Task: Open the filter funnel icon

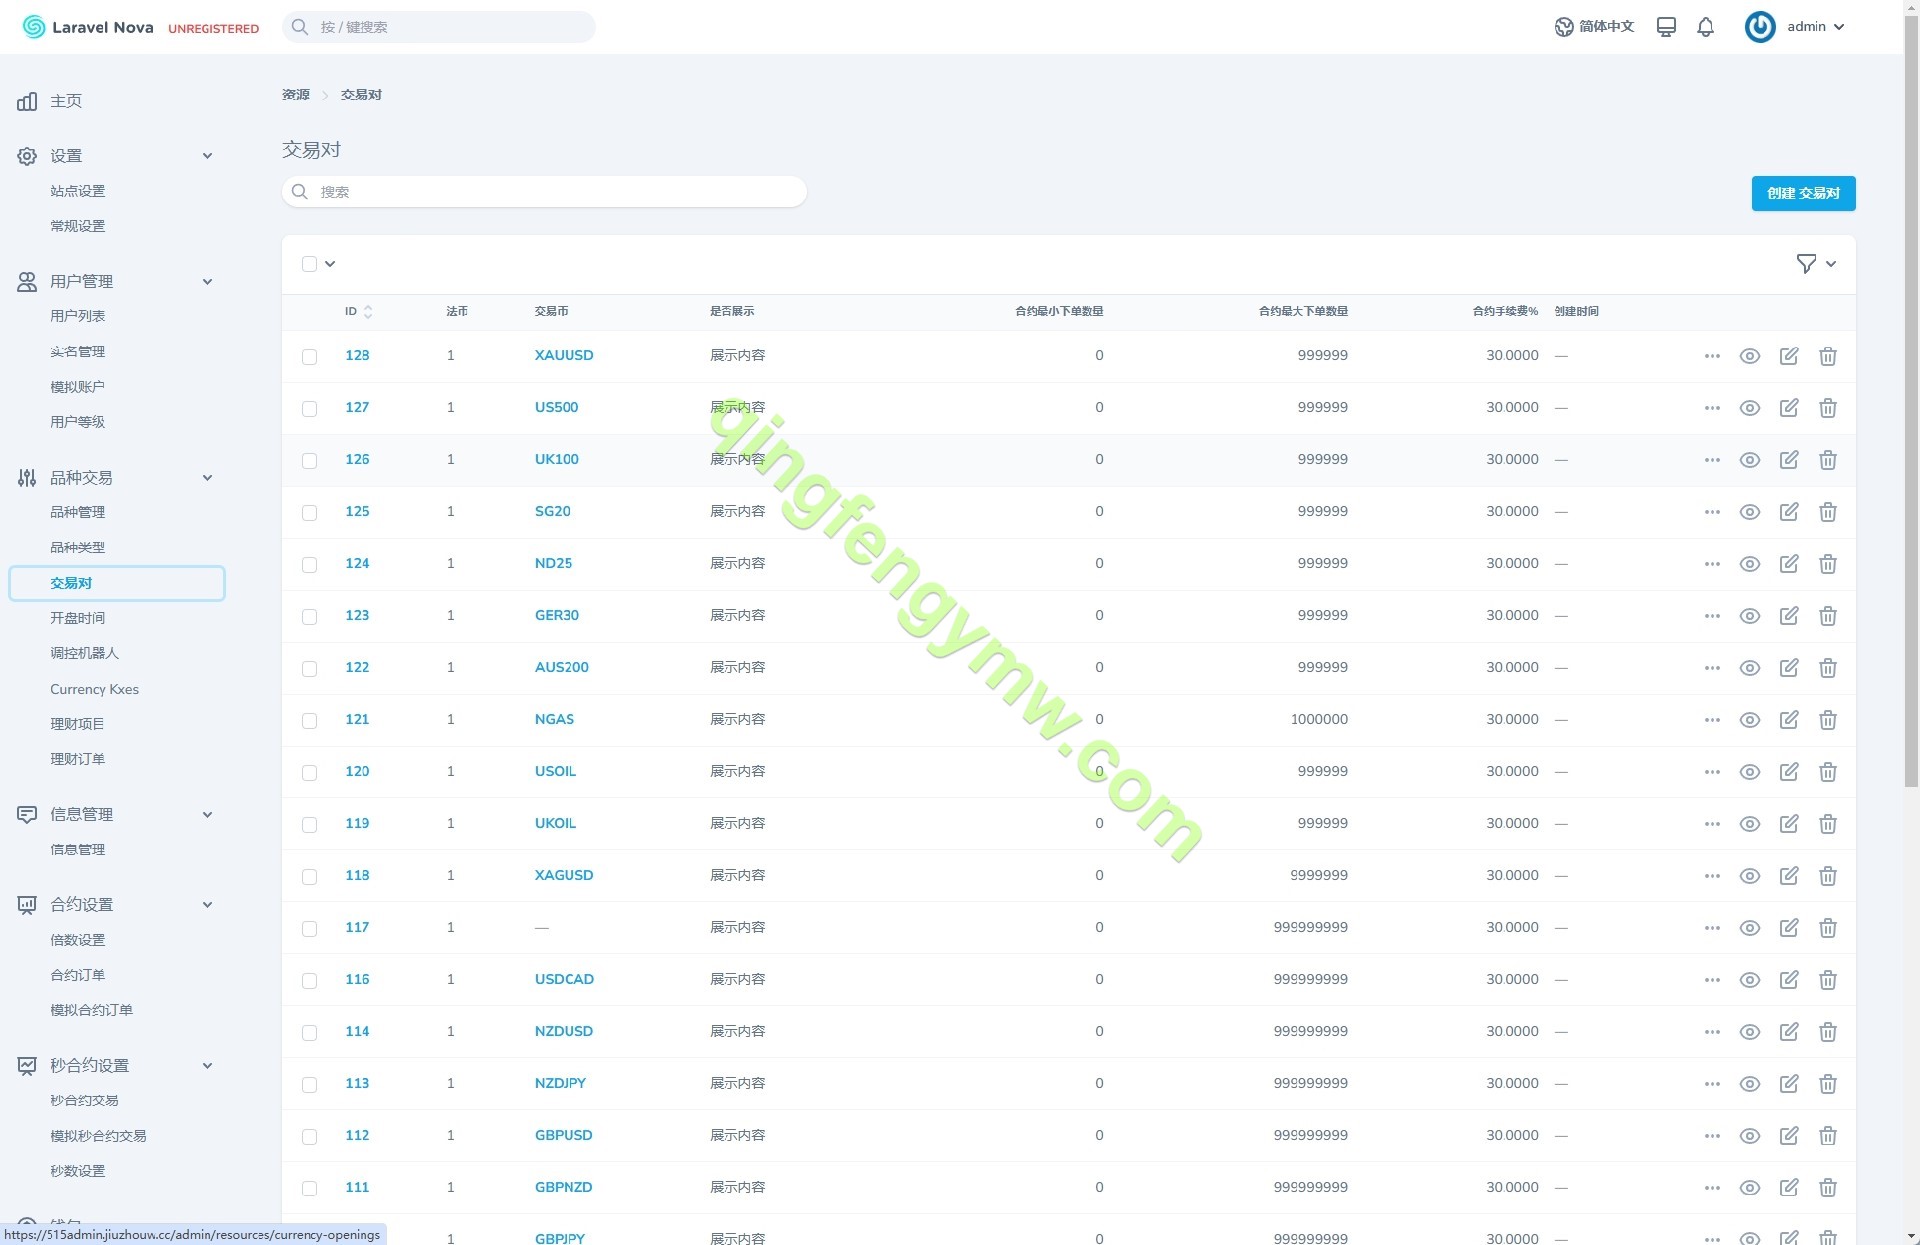Action: [x=1806, y=264]
